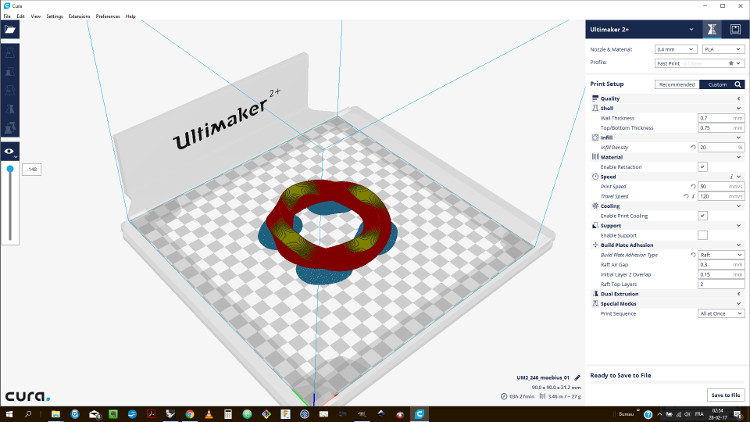Expand the Quality settings category
Screen dimensions: 750x422
[667, 98]
